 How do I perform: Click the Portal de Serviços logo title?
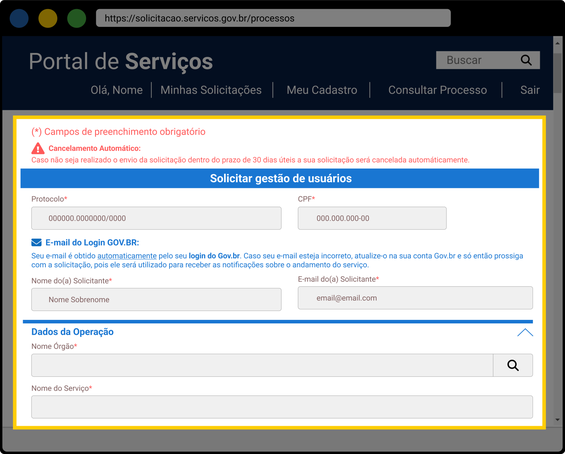pos(121,62)
